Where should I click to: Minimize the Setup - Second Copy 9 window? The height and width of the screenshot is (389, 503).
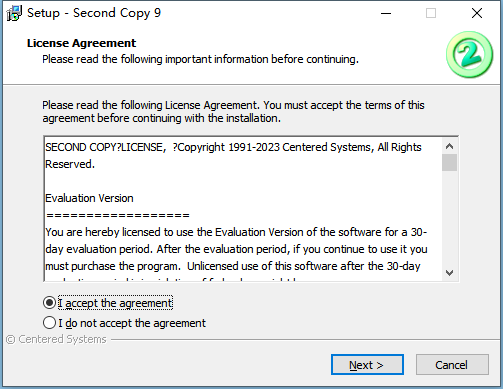click(386, 13)
